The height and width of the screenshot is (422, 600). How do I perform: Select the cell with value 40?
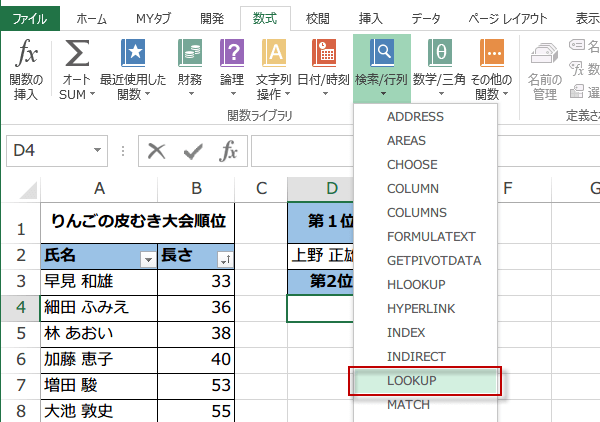point(196,360)
